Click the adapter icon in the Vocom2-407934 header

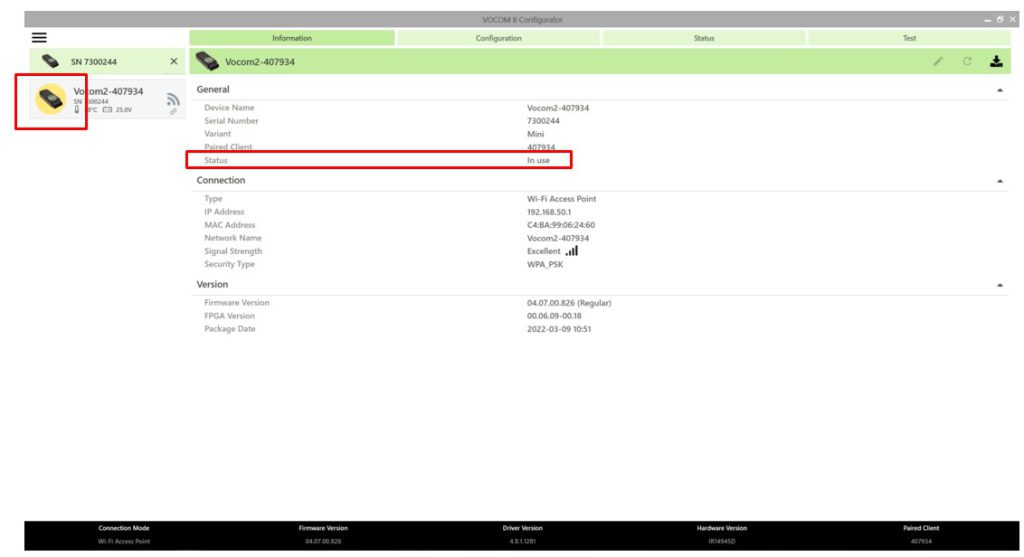click(207, 61)
